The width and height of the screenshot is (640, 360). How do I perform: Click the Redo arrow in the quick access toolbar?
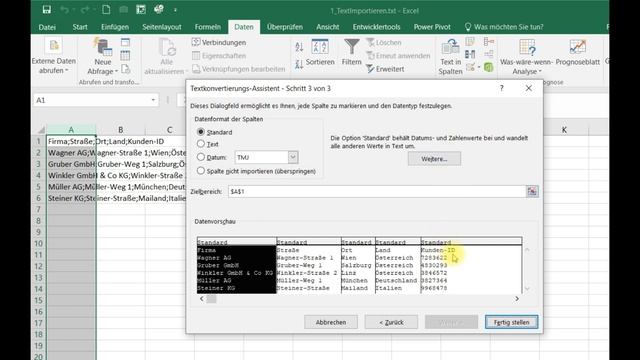pyautogui.click(x=85, y=10)
